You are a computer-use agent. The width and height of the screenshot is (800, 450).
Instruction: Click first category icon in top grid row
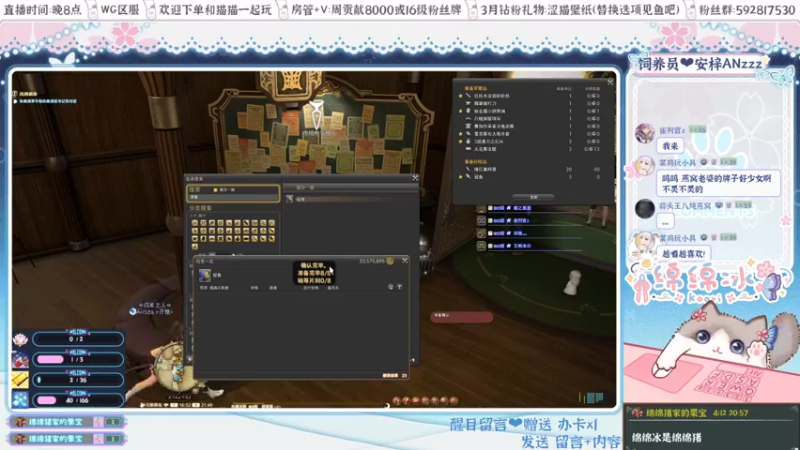pyautogui.click(x=195, y=223)
